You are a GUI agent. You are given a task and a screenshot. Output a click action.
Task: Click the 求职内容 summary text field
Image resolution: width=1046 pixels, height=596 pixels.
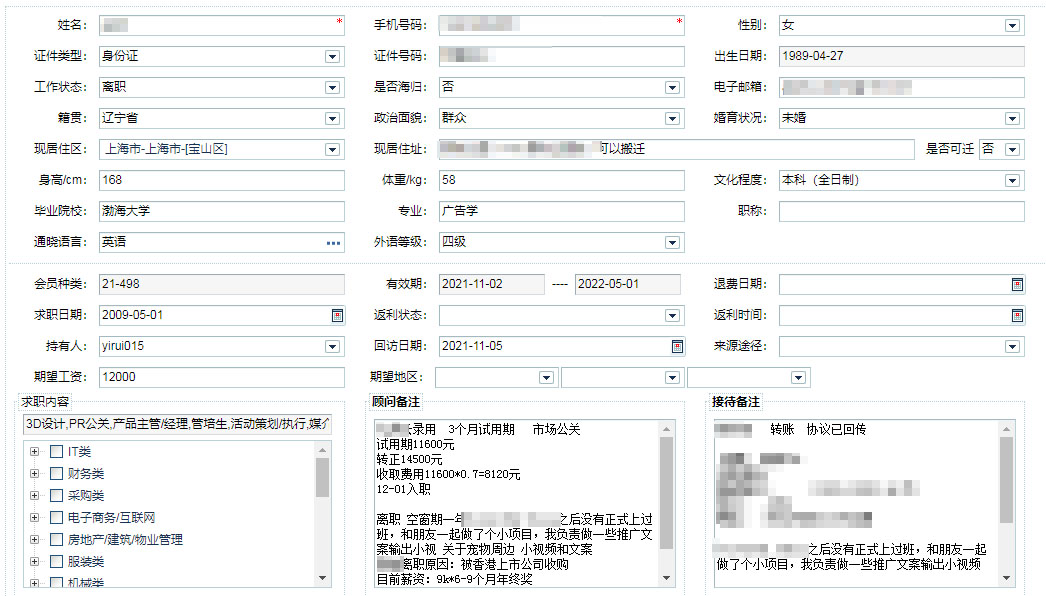click(177, 424)
